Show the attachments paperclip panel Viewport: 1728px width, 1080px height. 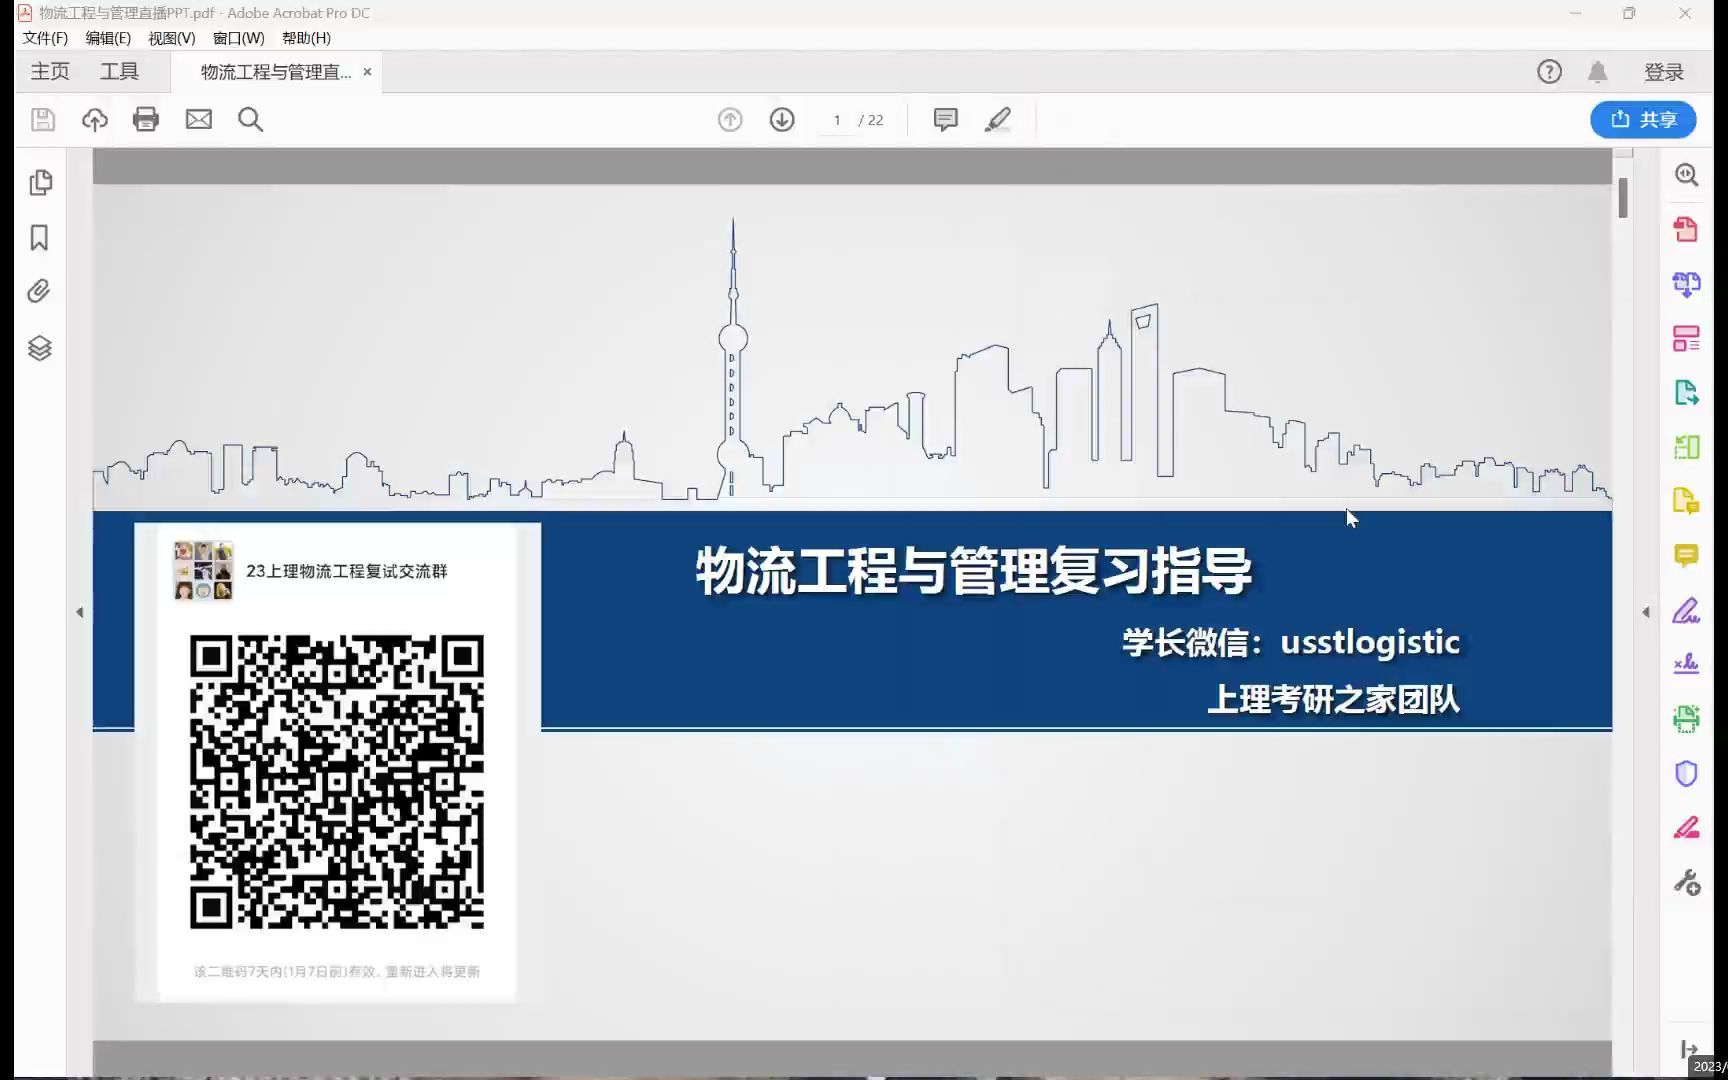click(39, 292)
